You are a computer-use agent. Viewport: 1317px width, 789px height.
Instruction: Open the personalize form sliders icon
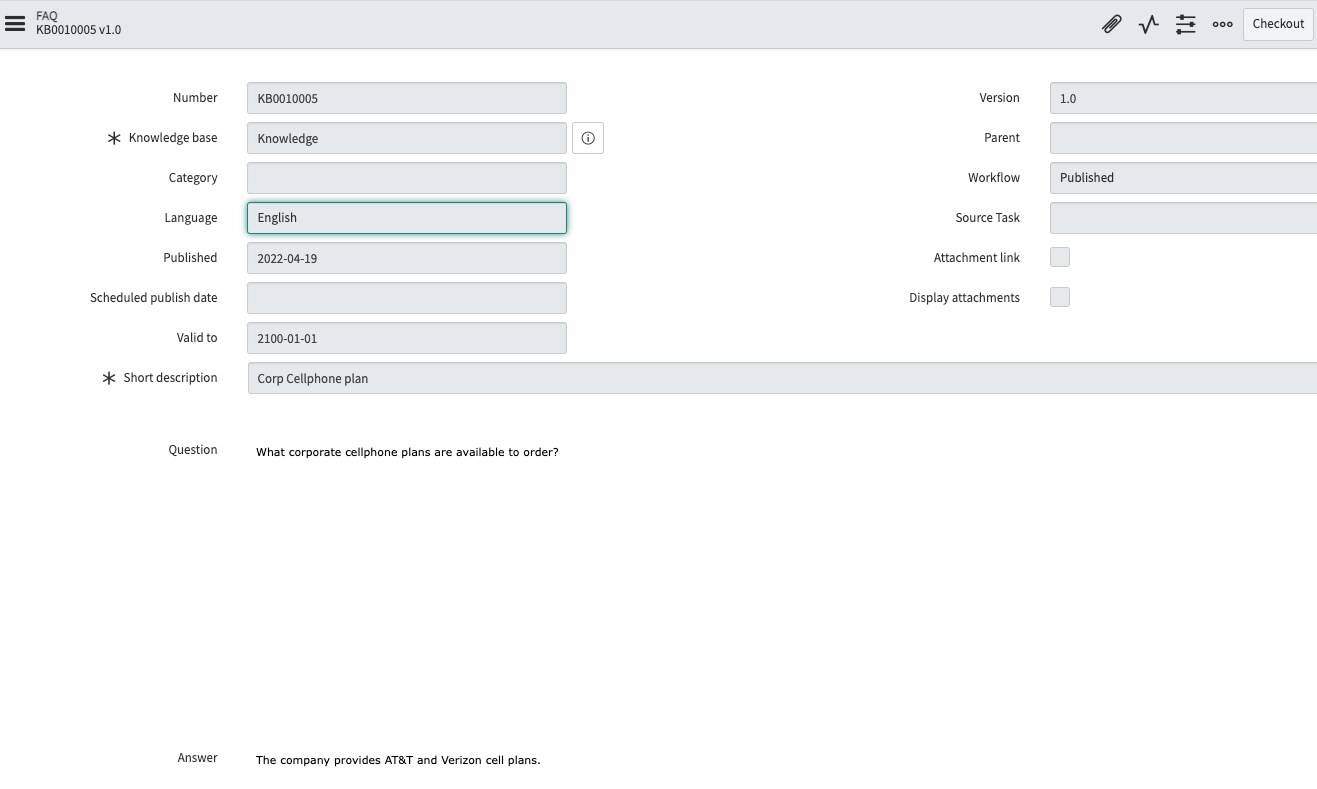[1185, 23]
